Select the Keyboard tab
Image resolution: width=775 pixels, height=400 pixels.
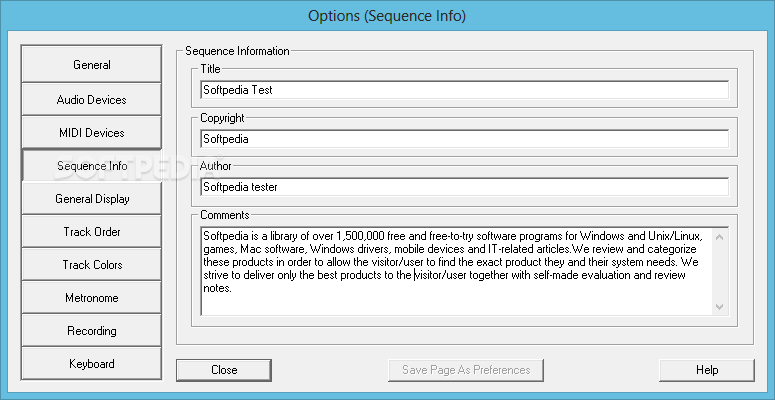[x=91, y=363]
